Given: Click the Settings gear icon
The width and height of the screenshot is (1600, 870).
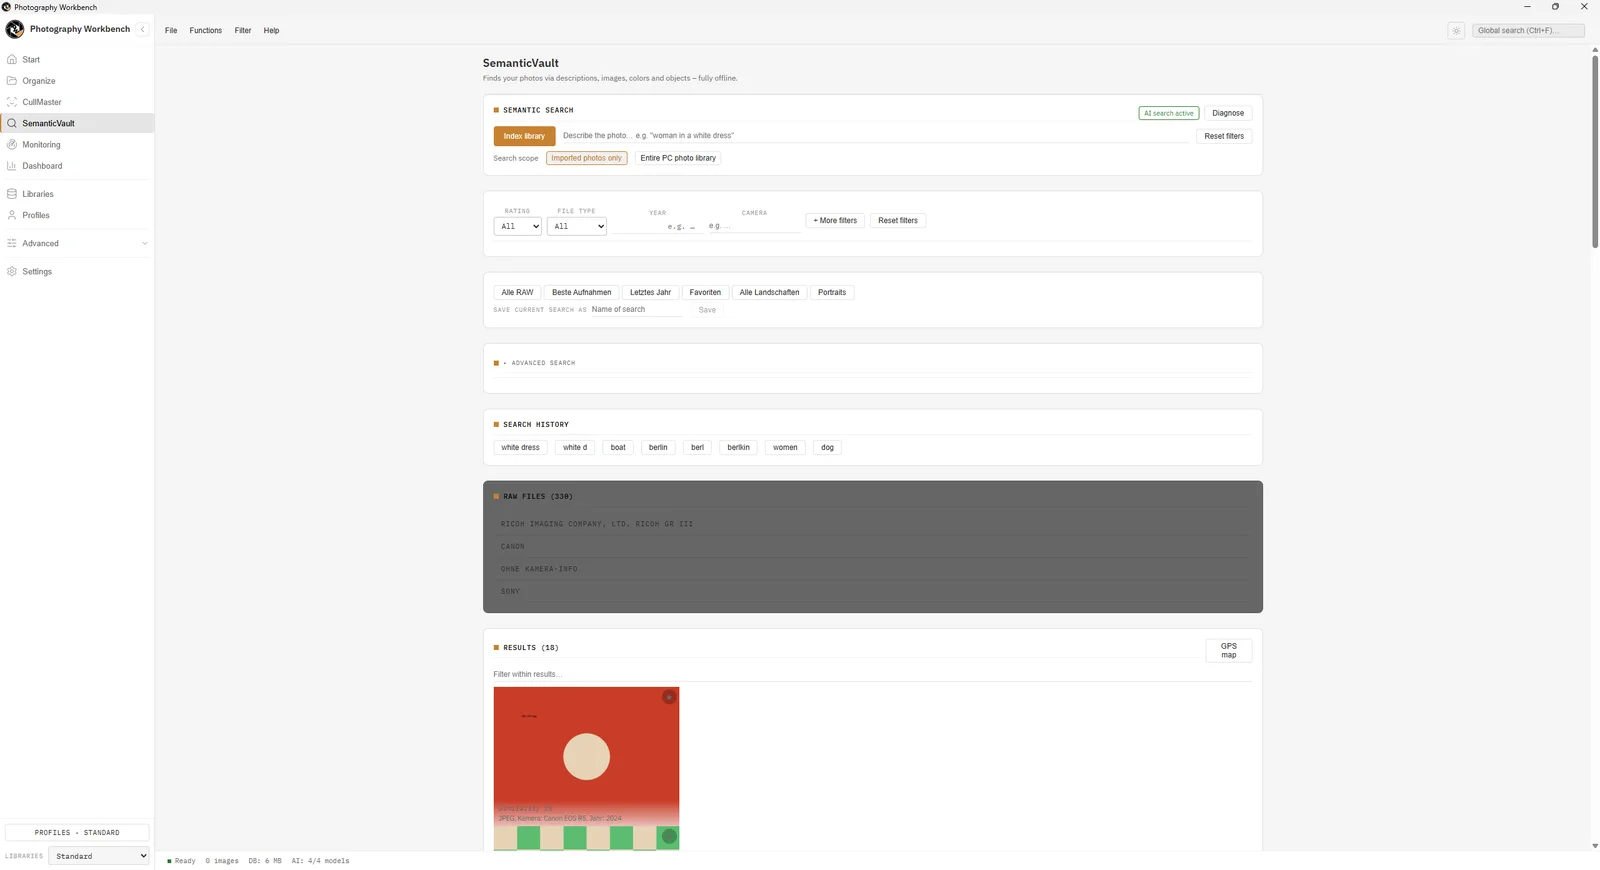Looking at the screenshot, I should tap(12, 271).
